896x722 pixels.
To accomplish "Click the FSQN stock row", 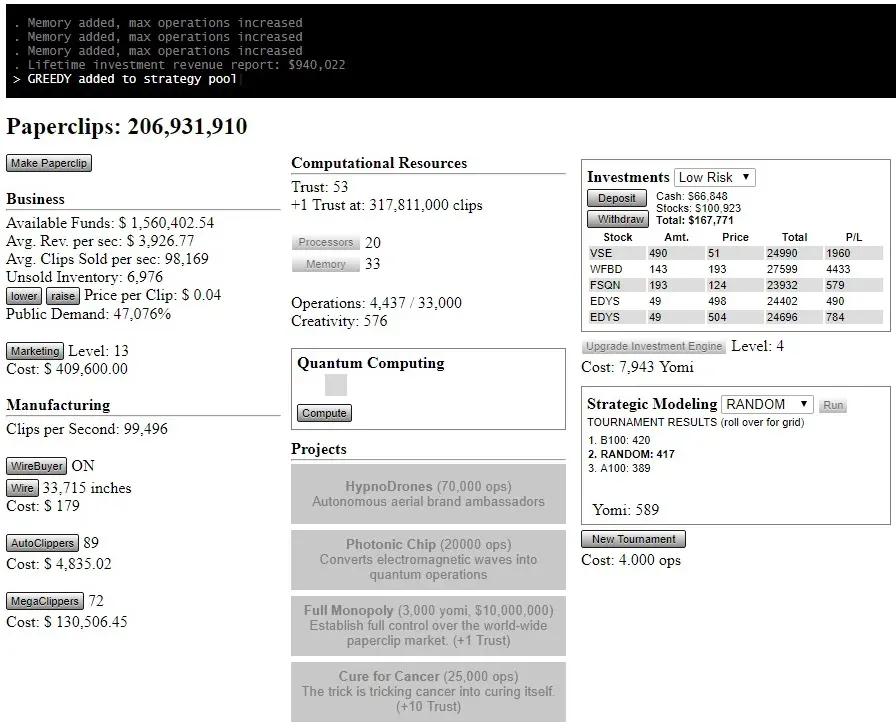I will pos(735,285).
